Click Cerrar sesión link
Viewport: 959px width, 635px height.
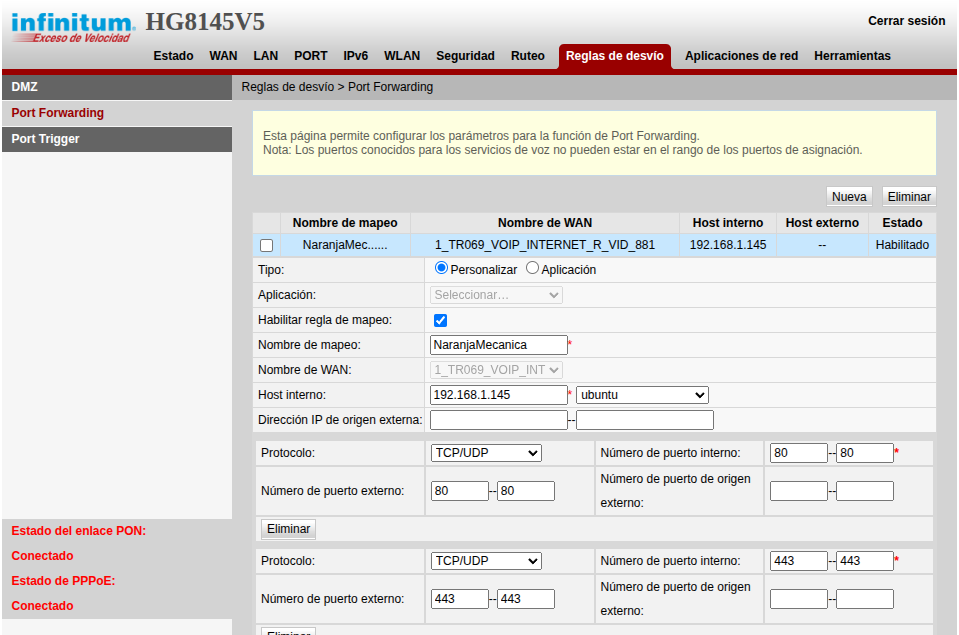pyautogui.click(x=906, y=21)
